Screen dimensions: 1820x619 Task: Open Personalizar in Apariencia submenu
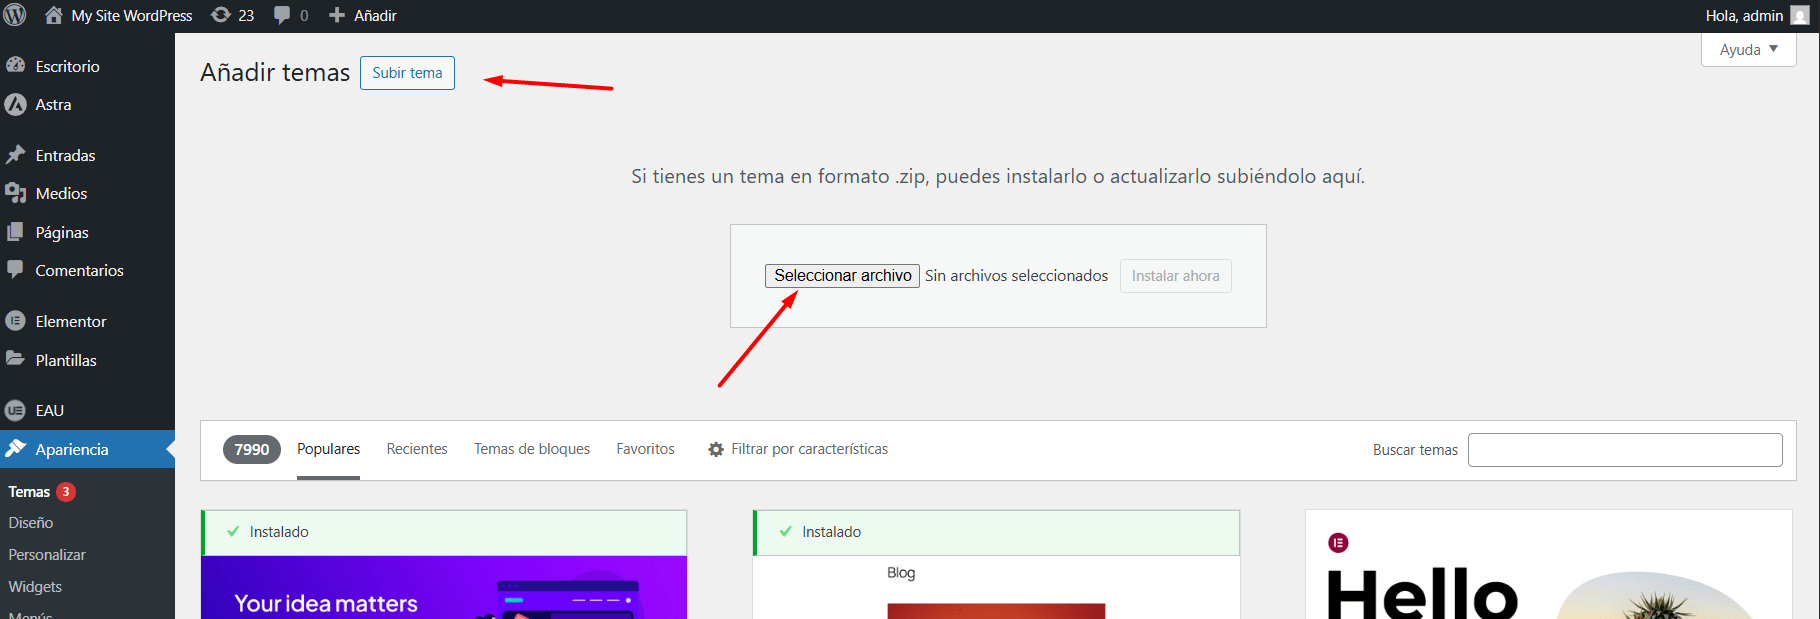pos(47,554)
